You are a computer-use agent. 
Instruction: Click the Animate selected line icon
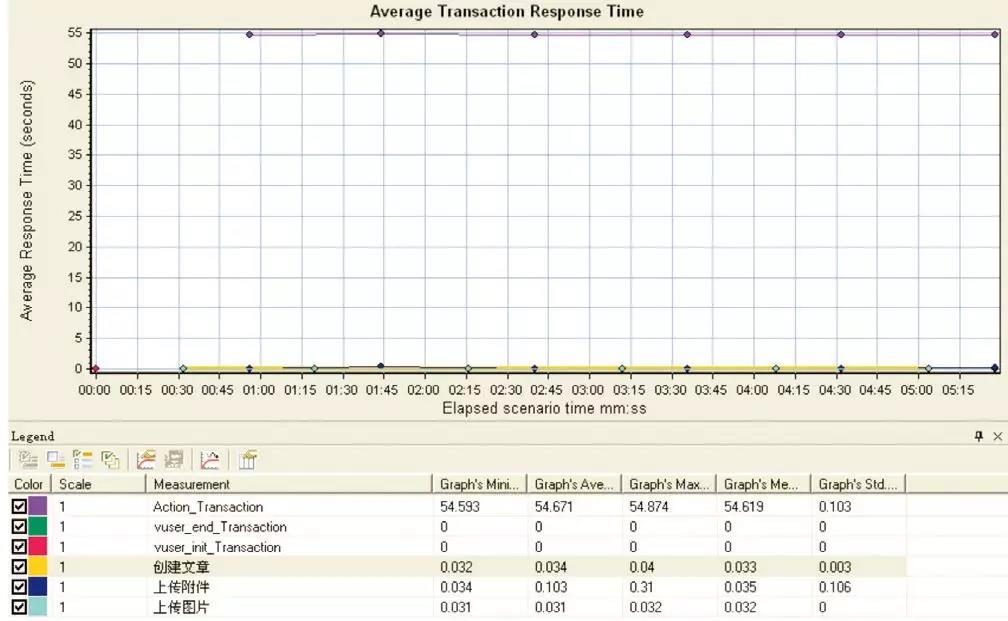coord(210,460)
